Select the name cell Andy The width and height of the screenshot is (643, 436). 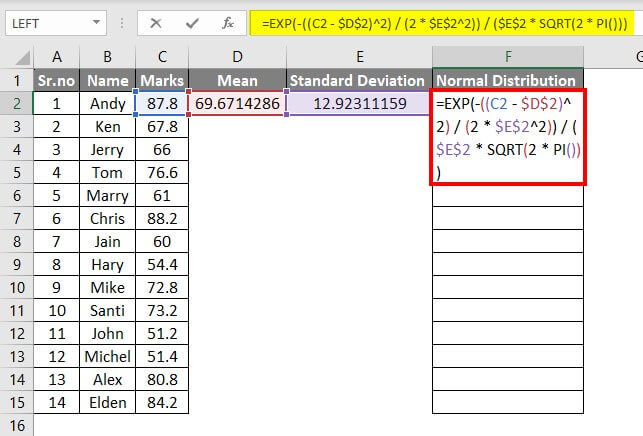click(107, 103)
